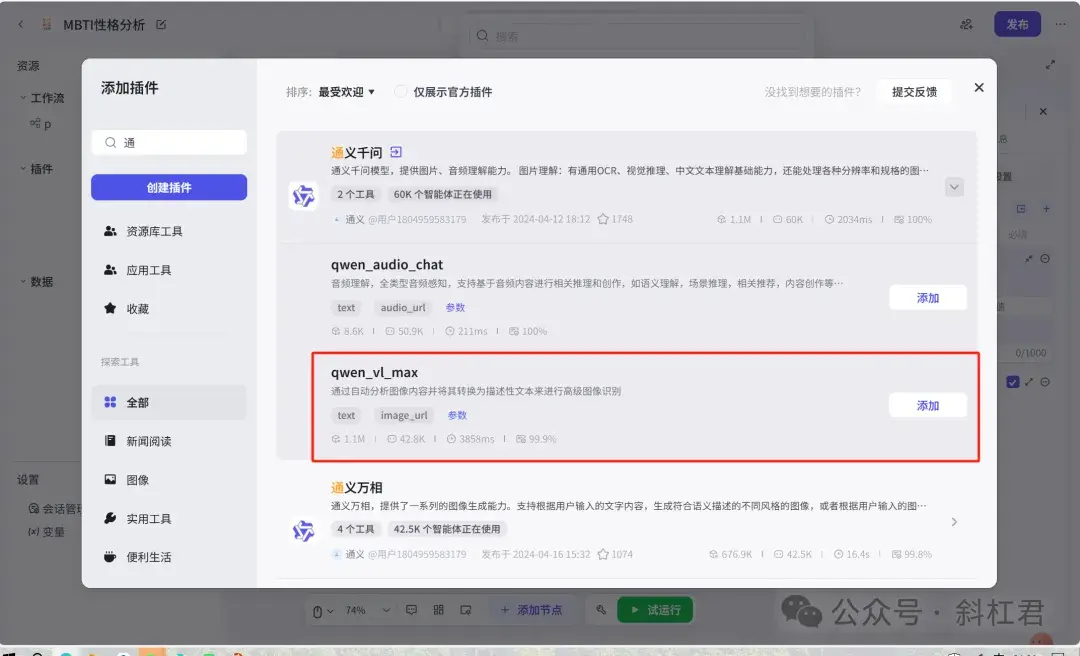
Task: Select the 新闻阅读 category
Action: tap(169, 440)
